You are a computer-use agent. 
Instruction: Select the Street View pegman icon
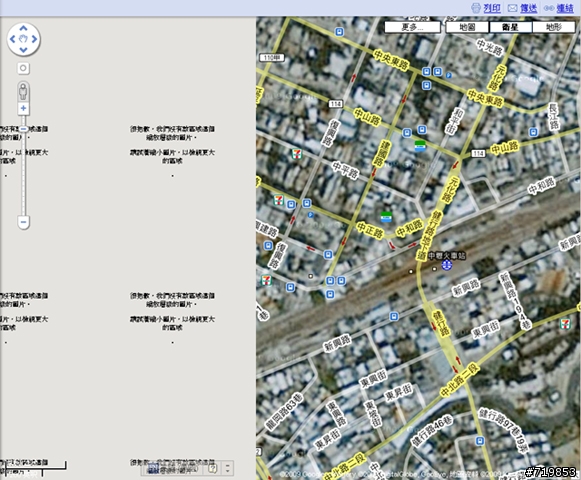tap(23, 92)
